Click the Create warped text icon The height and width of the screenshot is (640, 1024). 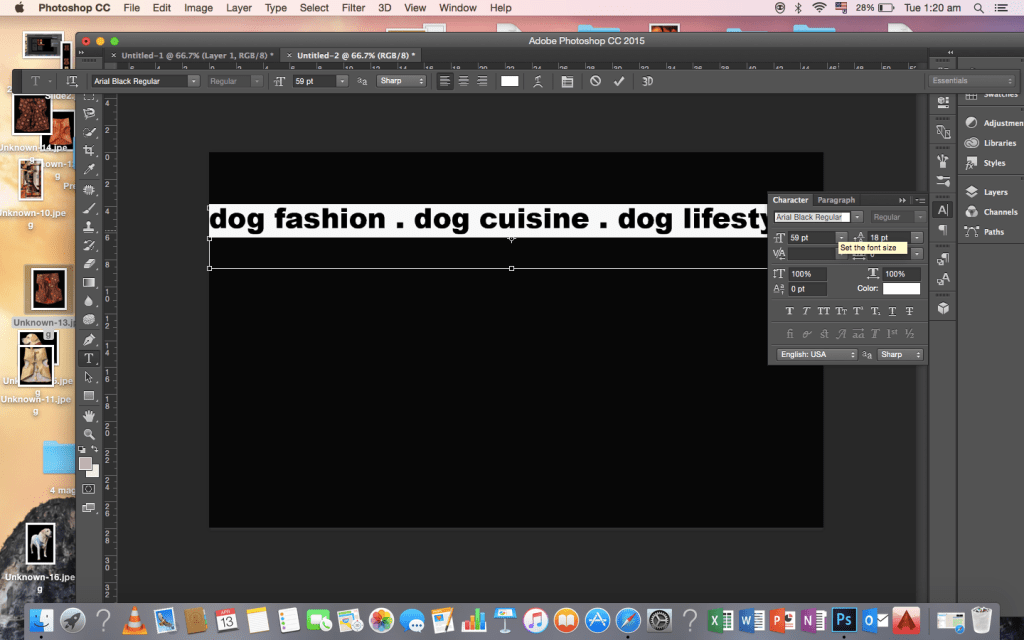click(x=539, y=81)
